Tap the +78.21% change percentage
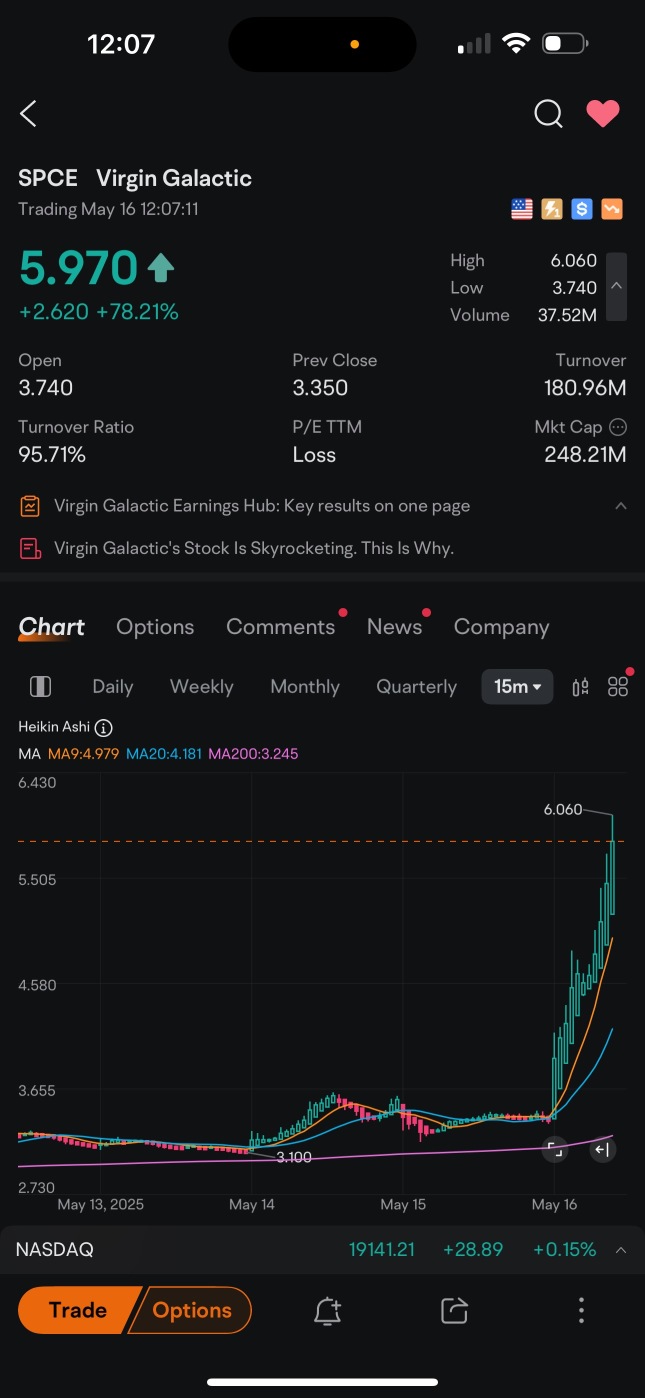The height and width of the screenshot is (1398, 645). point(137,312)
